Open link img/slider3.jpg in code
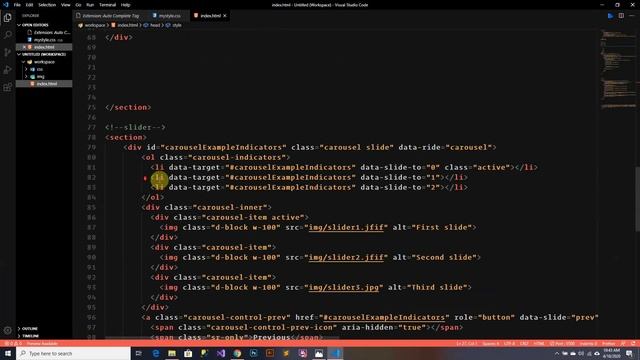640x360 pixels. (343, 287)
